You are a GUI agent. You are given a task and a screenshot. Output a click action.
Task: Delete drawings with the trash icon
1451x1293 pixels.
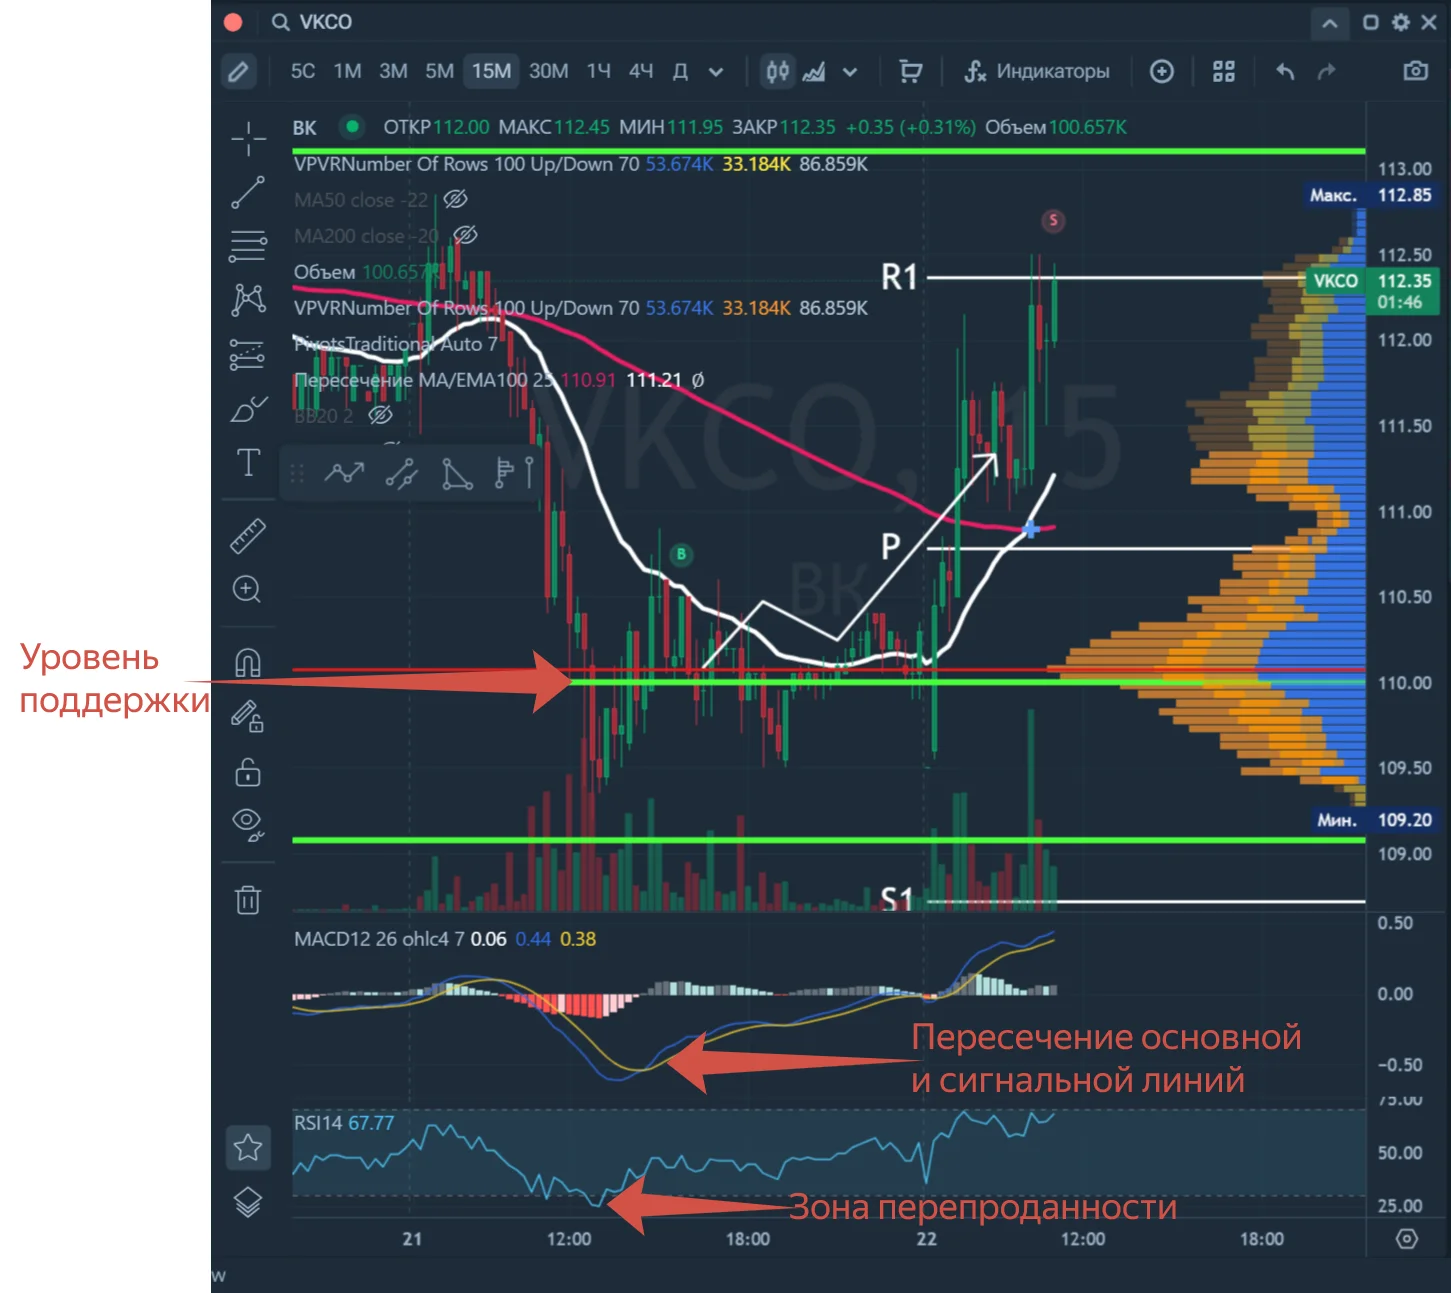pyautogui.click(x=248, y=900)
